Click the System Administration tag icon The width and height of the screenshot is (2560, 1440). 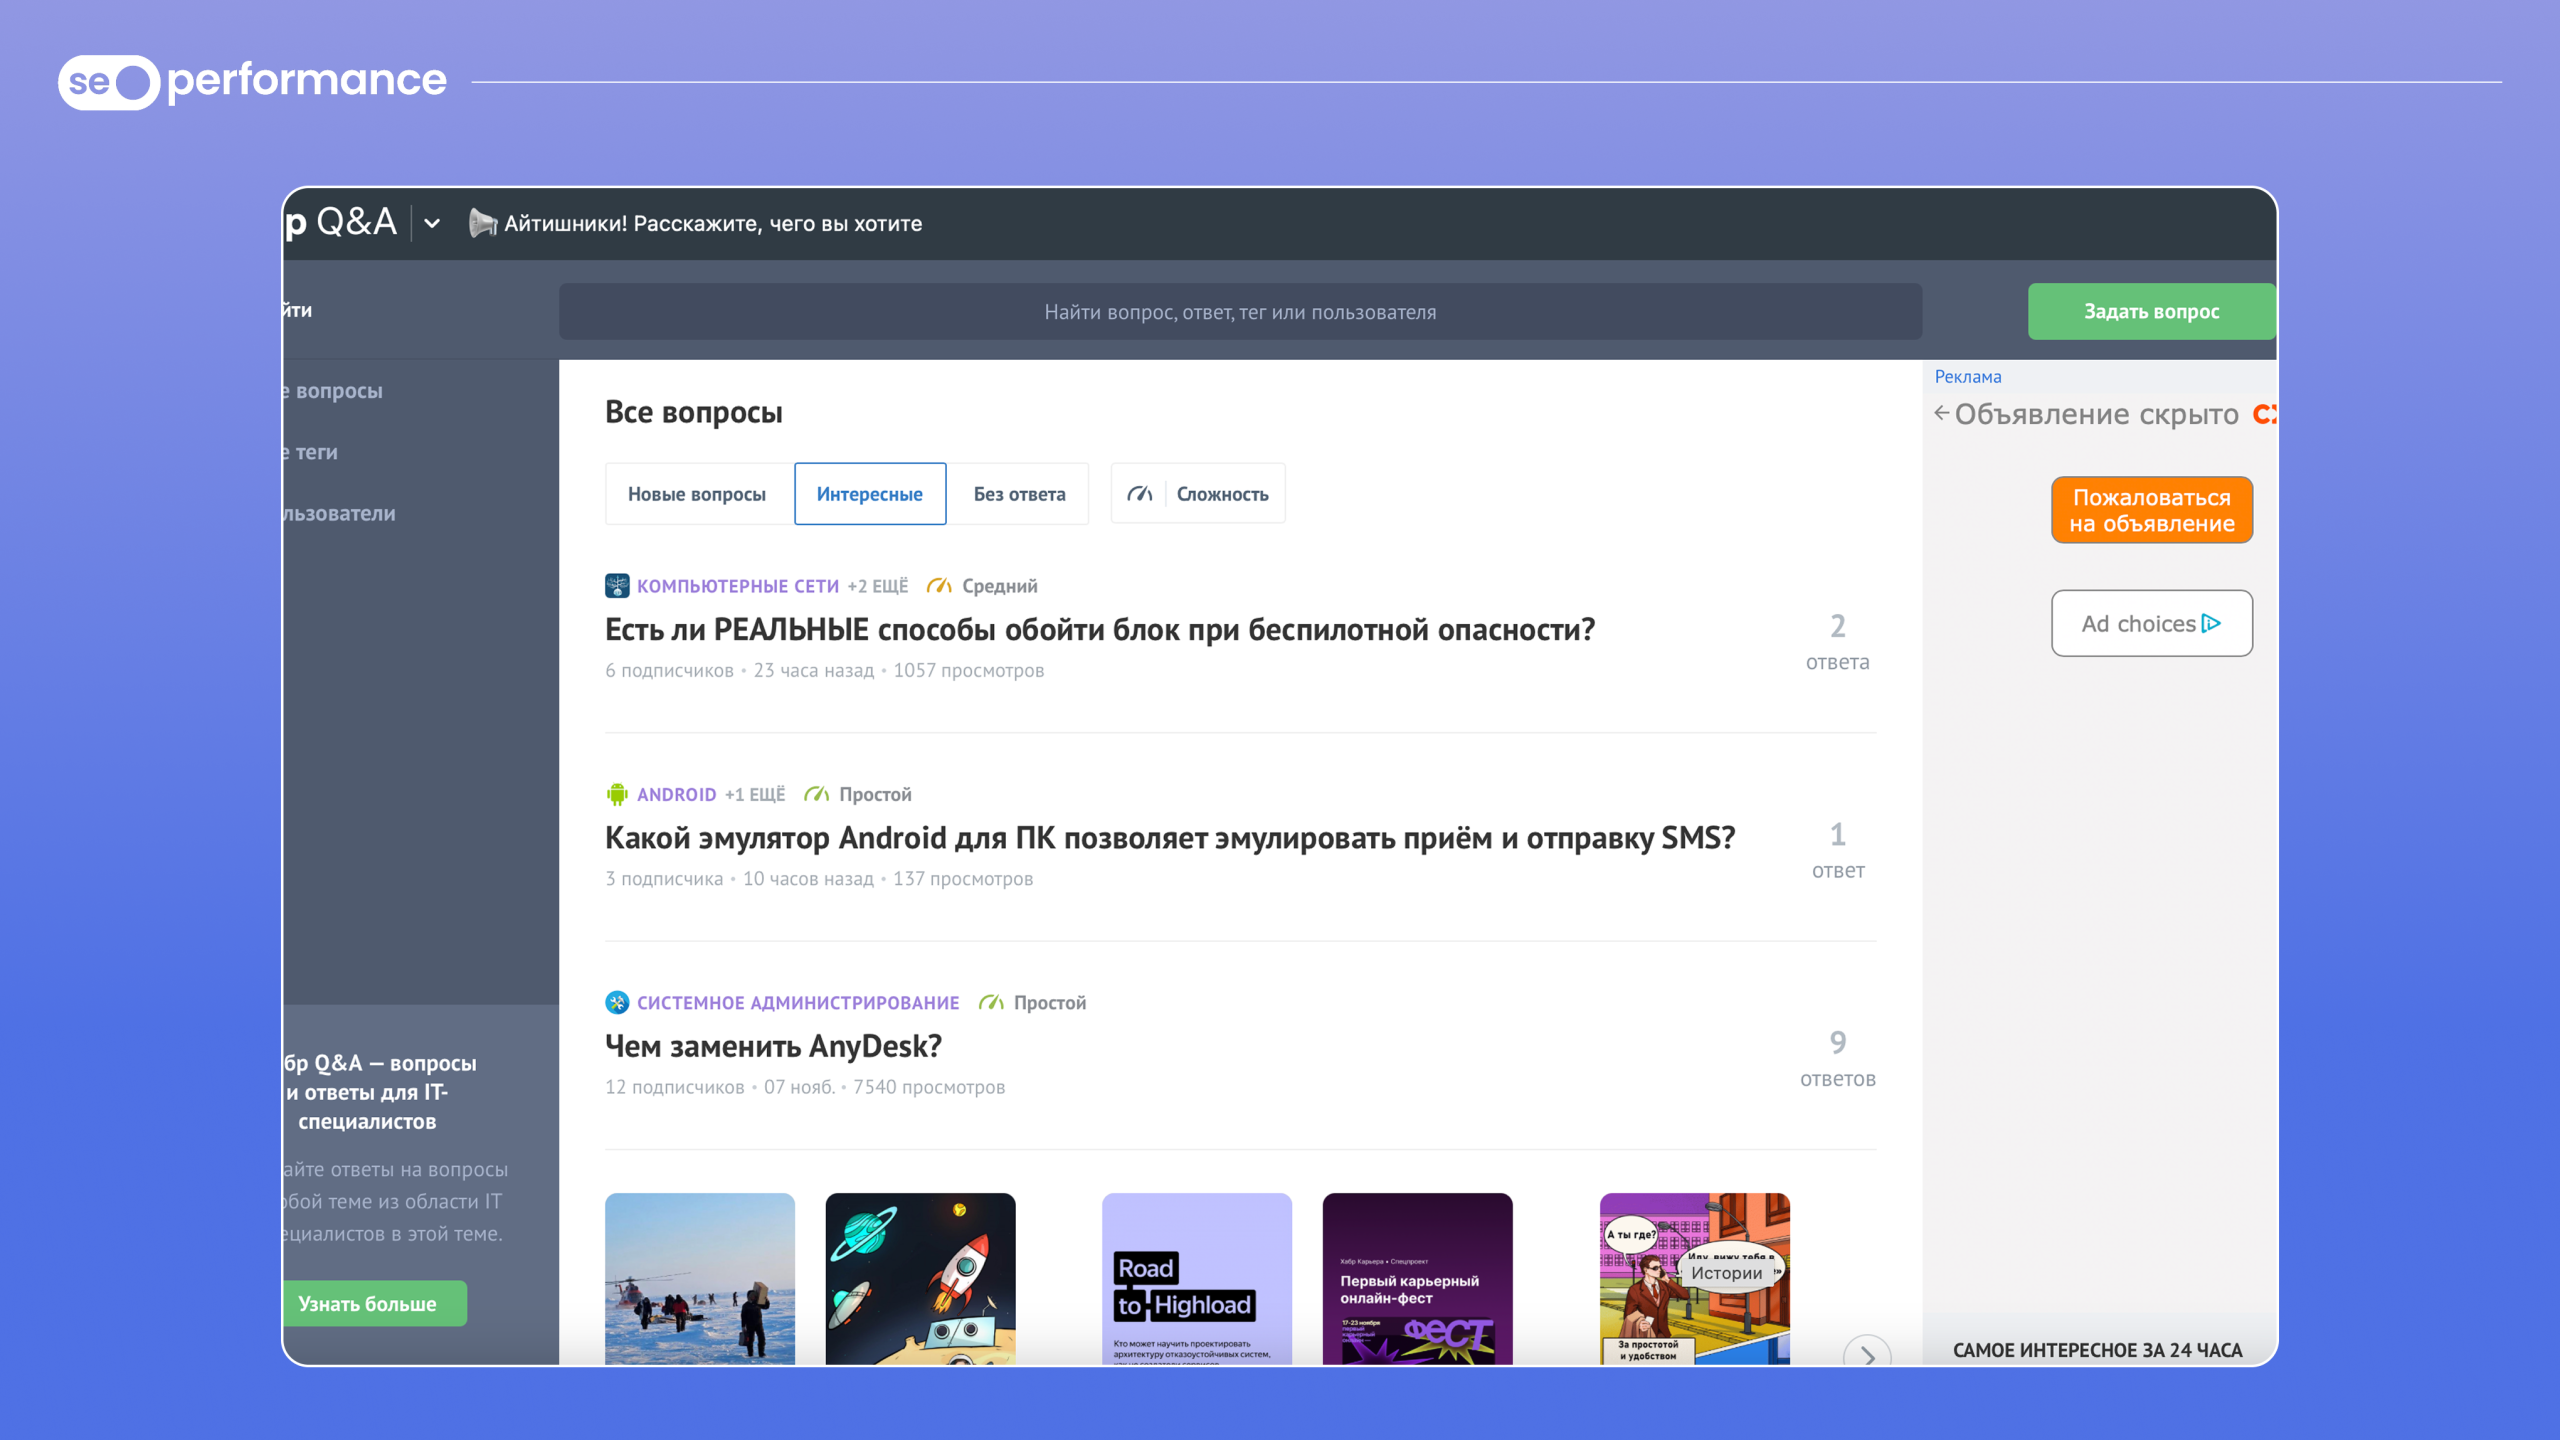click(617, 1002)
